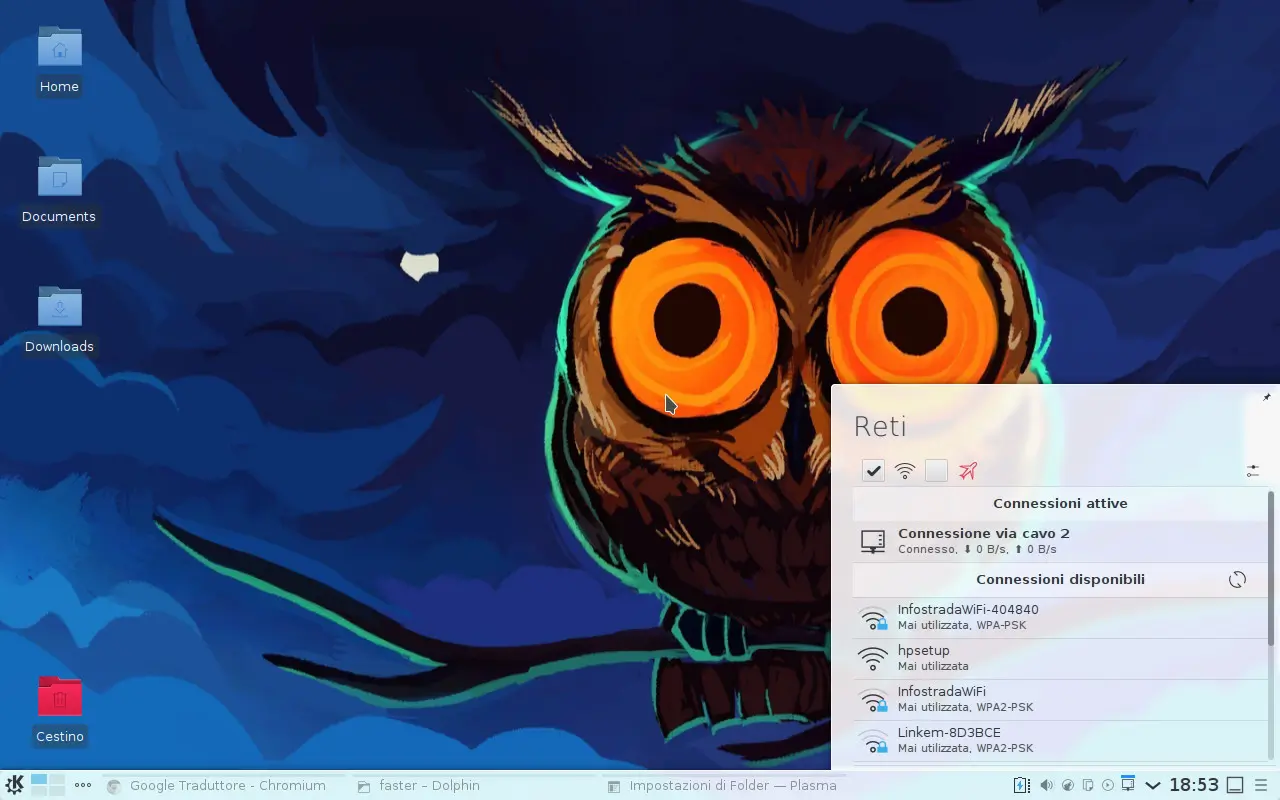Open the media player tray icon

click(1108, 785)
